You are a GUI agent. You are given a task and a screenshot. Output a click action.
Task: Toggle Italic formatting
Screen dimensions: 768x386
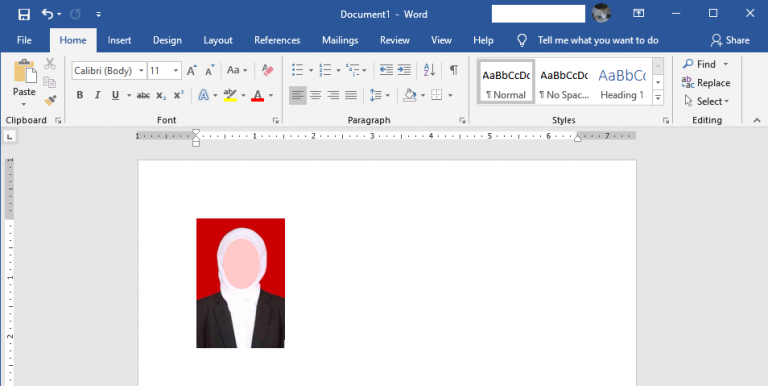click(x=97, y=96)
